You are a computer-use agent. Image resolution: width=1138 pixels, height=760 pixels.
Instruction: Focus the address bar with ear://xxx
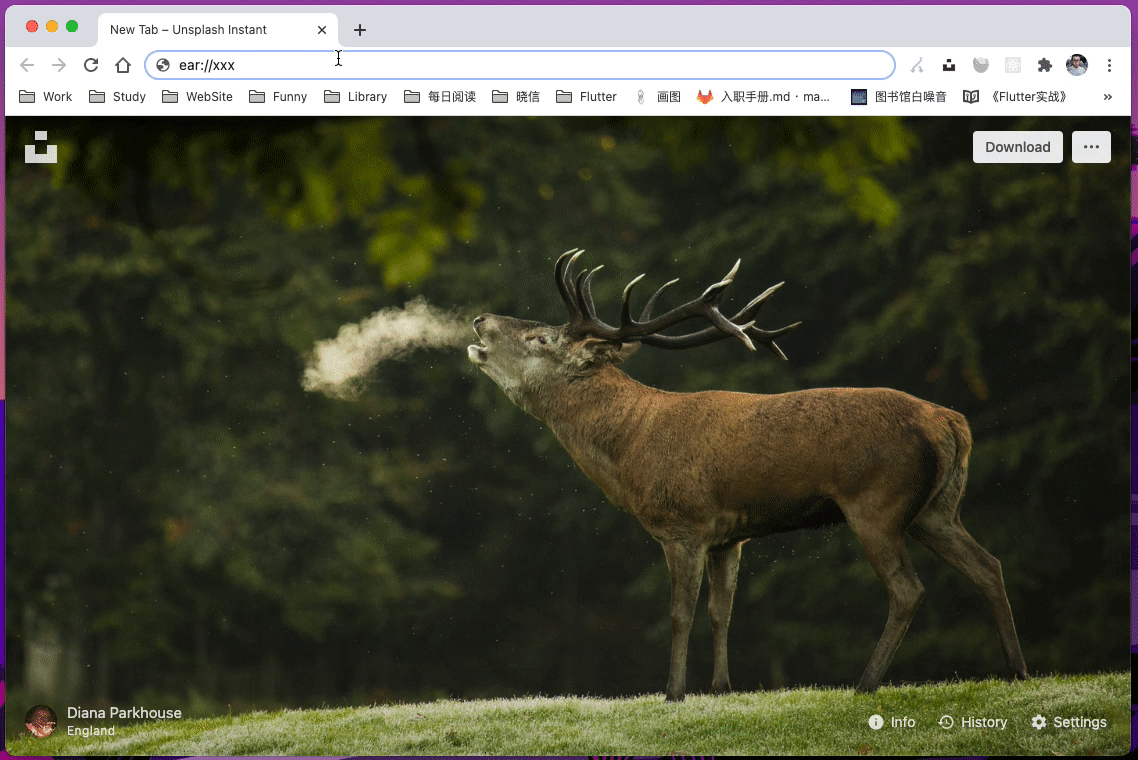pyautogui.click(x=520, y=65)
